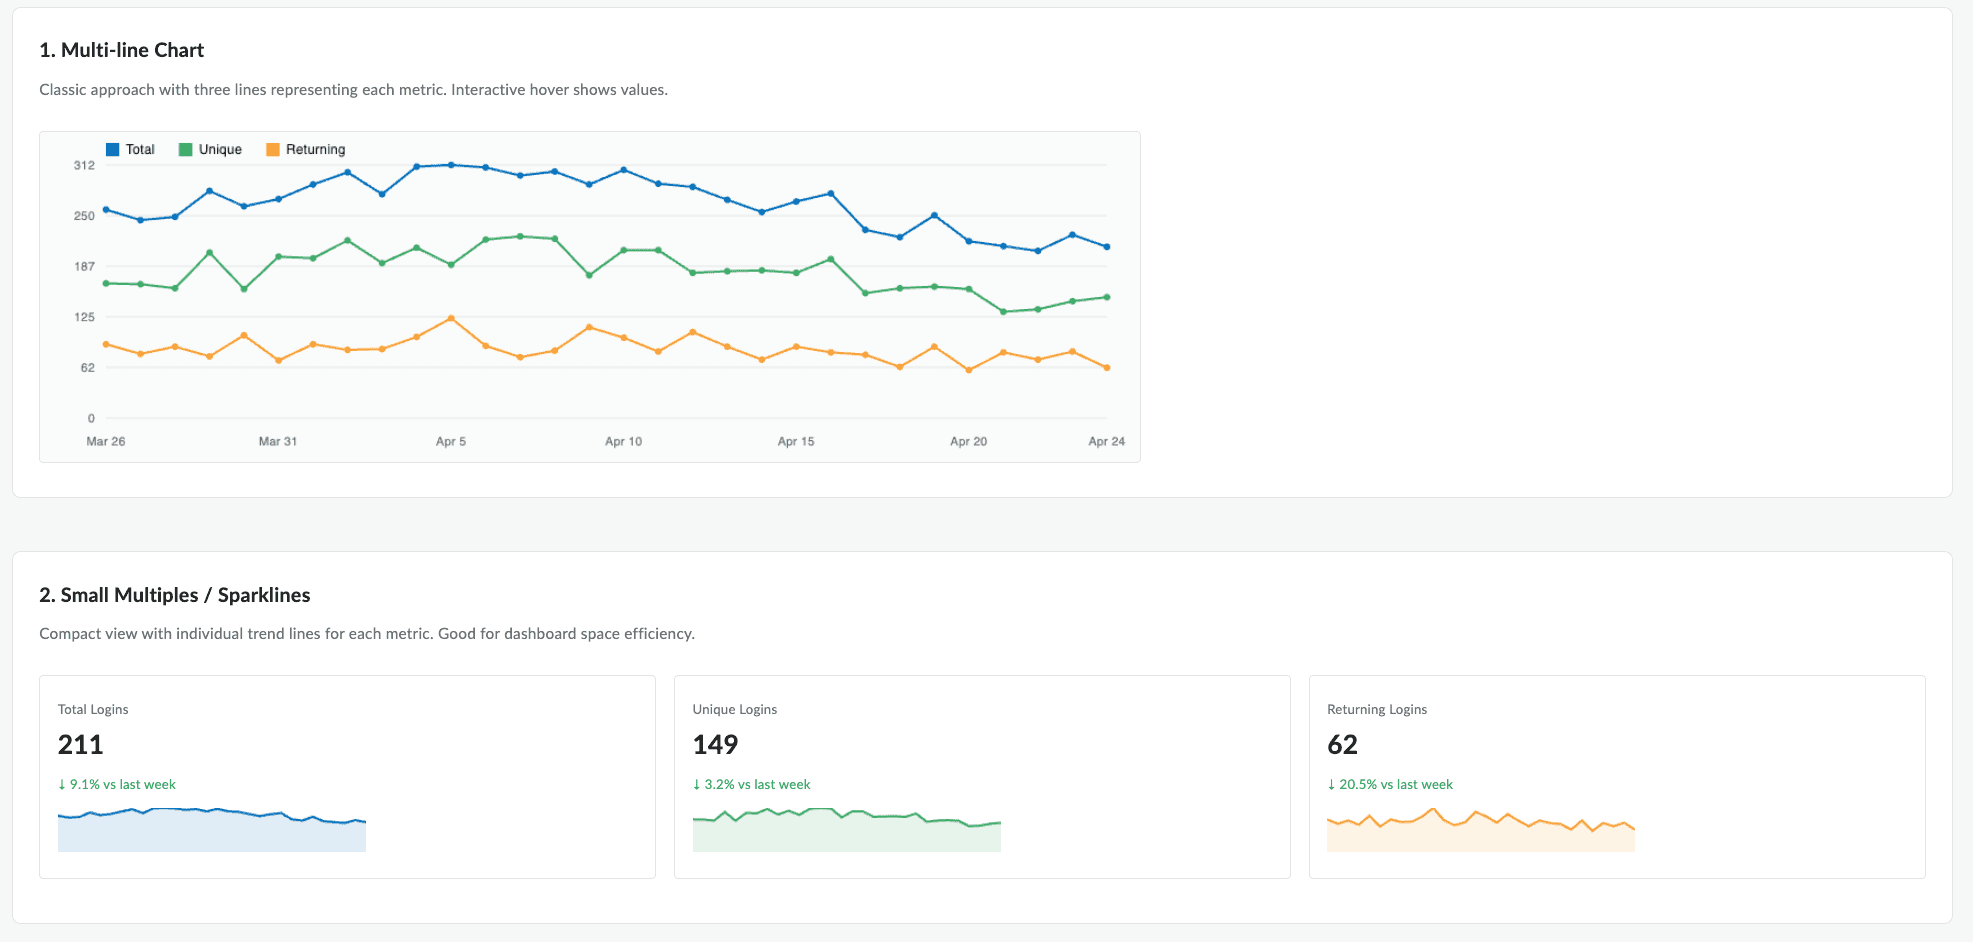Click the Apr 10 x-axis date label
The image size is (1973, 942).
[x=623, y=441]
